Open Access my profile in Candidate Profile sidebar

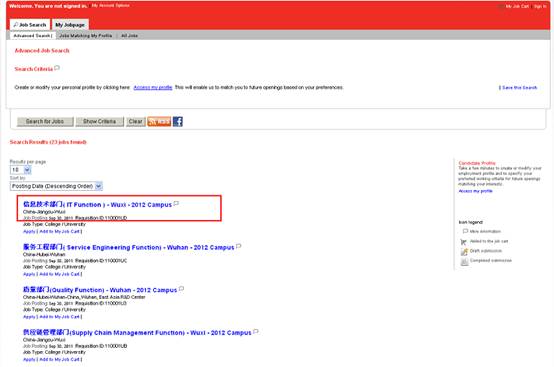point(475,191)
